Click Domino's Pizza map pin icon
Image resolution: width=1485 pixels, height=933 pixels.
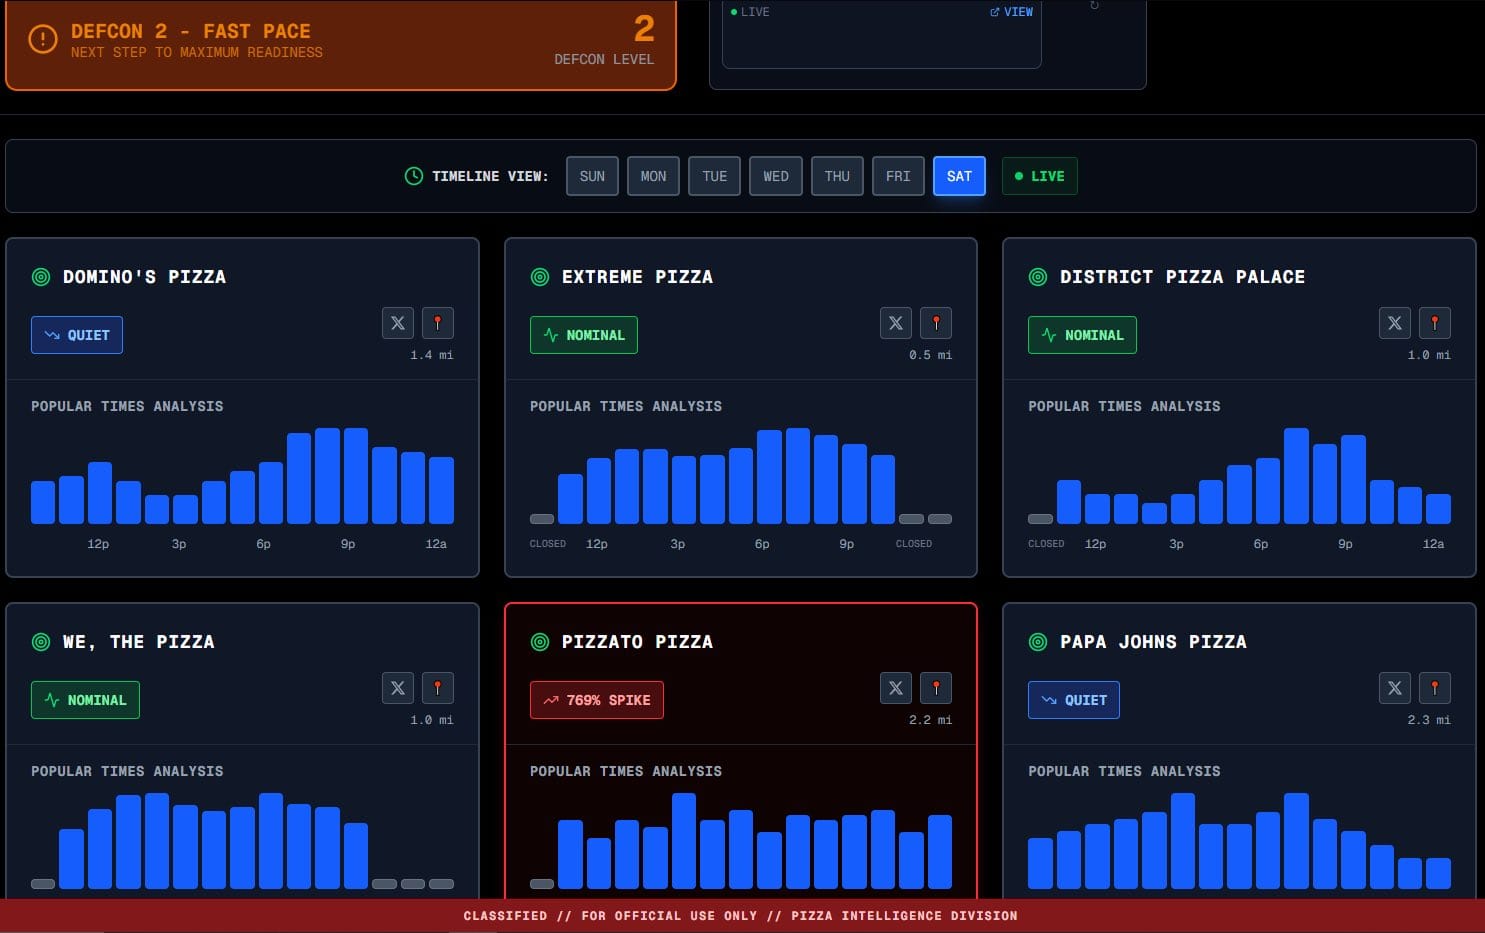[x=437, y=323]
